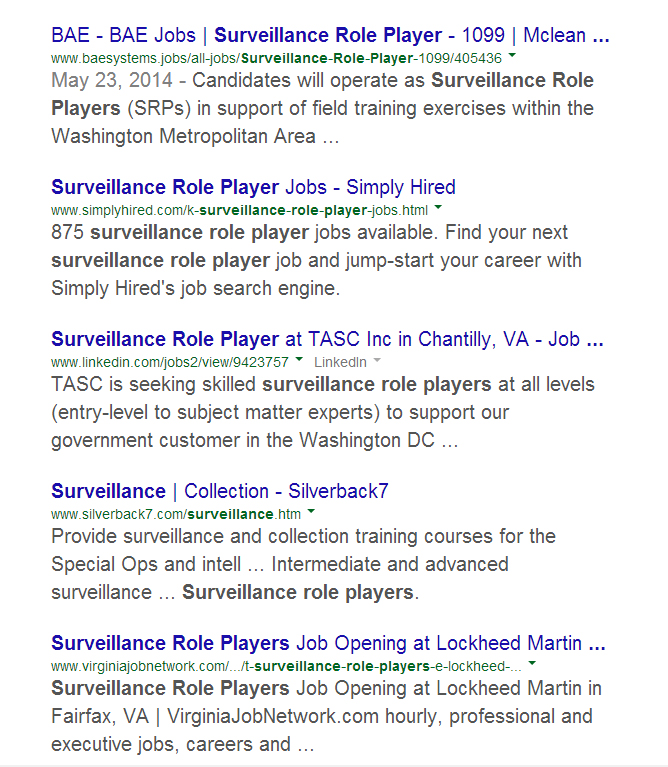This screenshot has width=668, height=767.
Task: Click the grey LinkedIn label
Action: pyautogui.click(x=339, y=362)
